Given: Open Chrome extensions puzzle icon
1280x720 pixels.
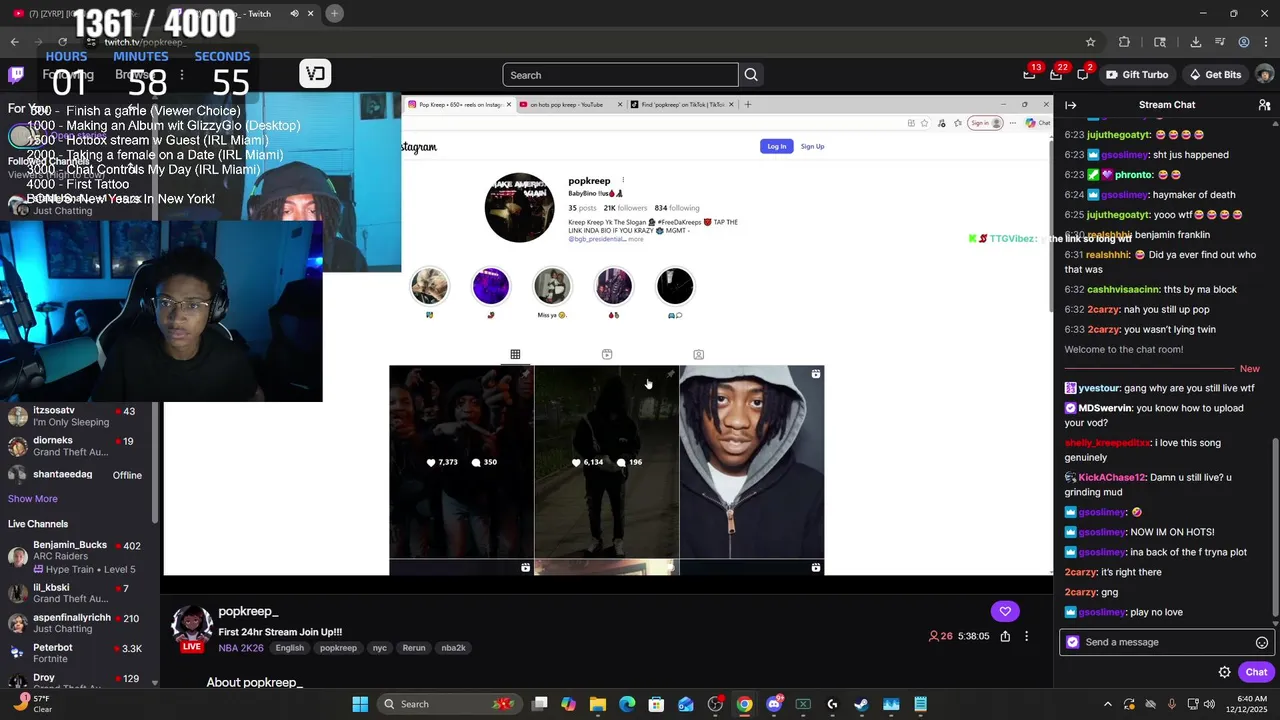Looking at the screenshot, I should coord(1124,42).
